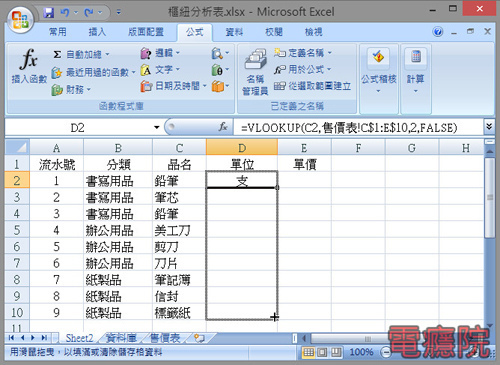The height and width of the screenshot is (365, 500).
Task: Click the 自動加總 sigma button
Action: [x=77, y=54]
